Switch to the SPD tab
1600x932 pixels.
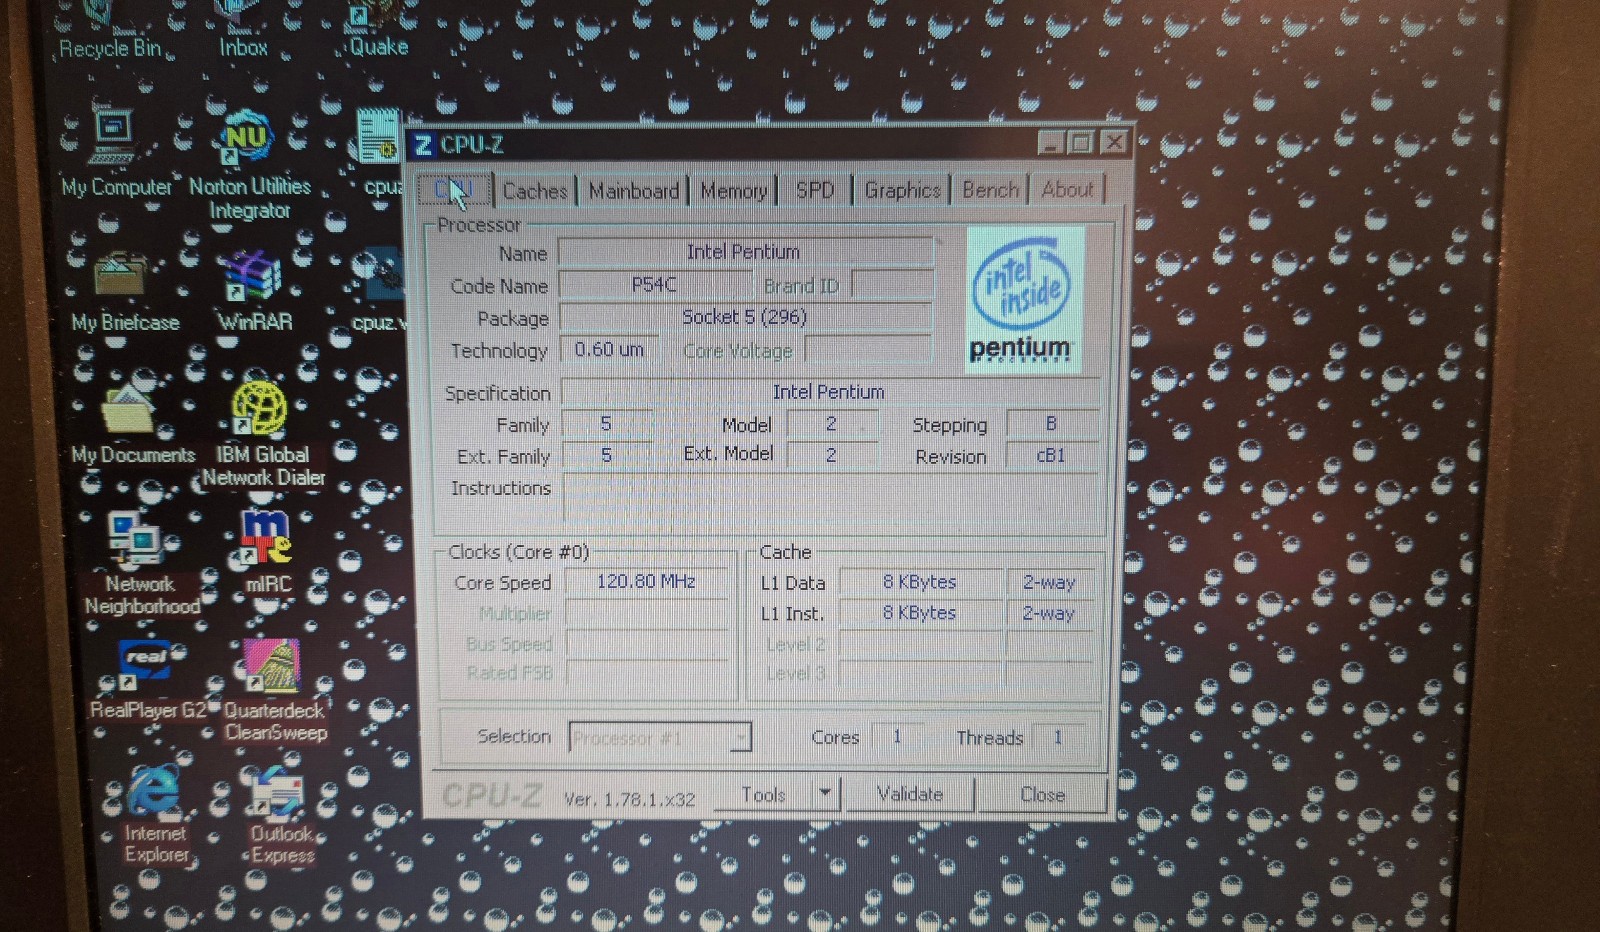(815, 190)
